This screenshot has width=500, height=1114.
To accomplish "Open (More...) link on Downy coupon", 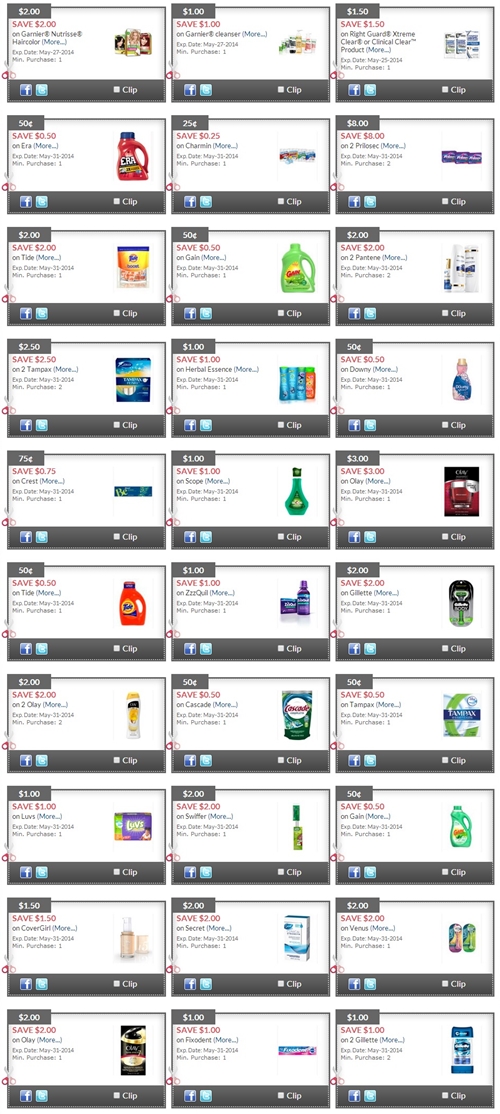I will click(x=386, y=369).
